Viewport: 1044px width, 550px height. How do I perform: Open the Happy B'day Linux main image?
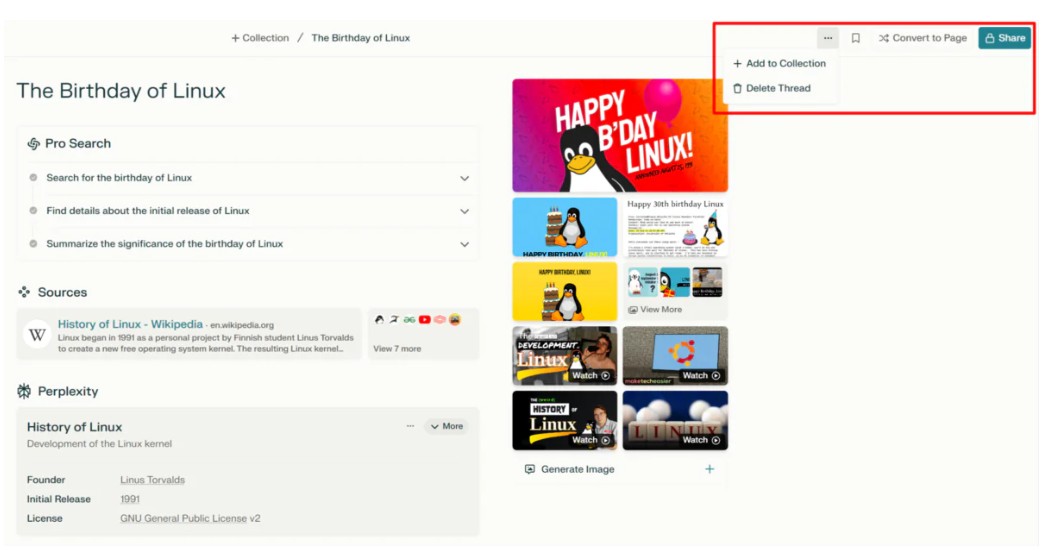point(620,135)
